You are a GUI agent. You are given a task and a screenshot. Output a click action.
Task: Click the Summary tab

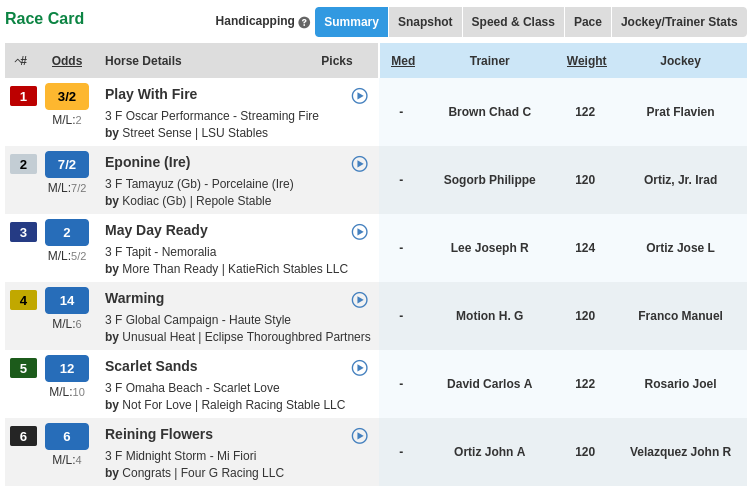pyautogui.click(x=351, y=22)
